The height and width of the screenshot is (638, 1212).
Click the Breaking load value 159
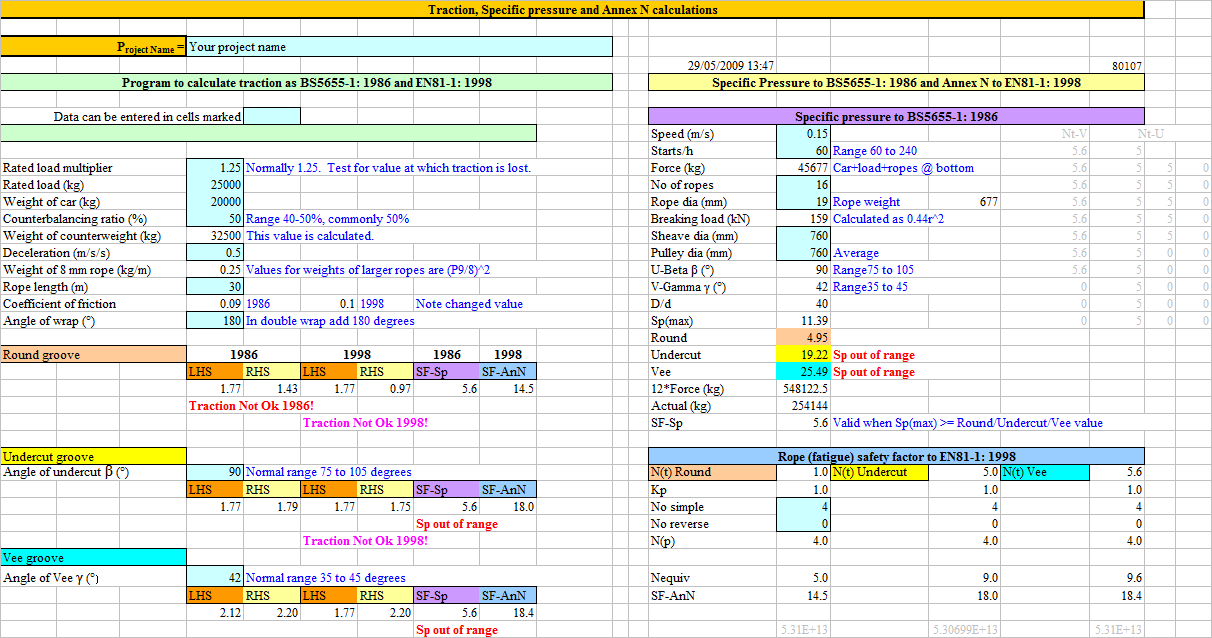click(x=803, y=219)
